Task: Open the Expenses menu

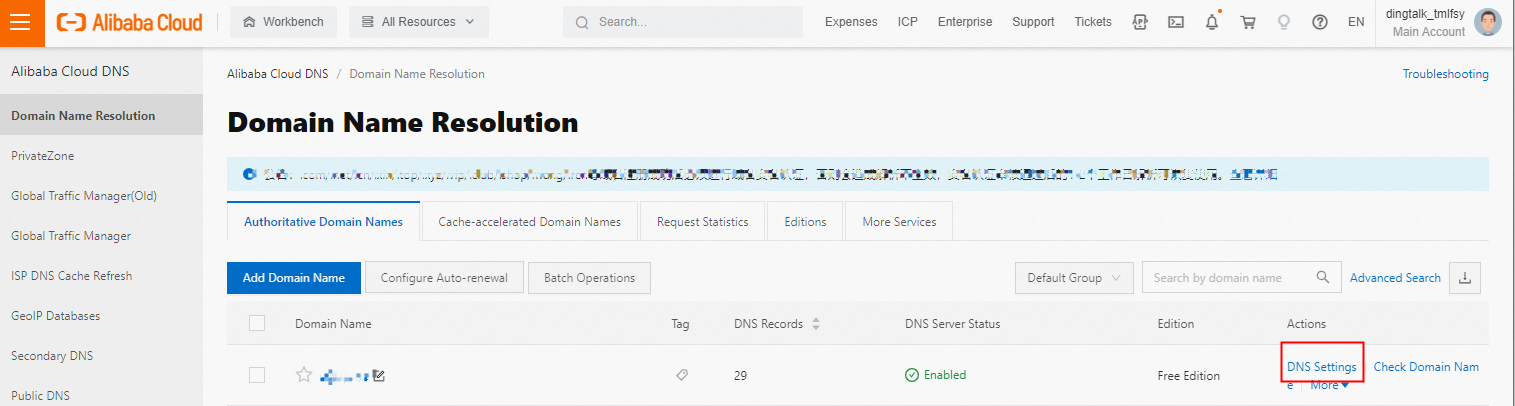Action: click(x=851, y=22)
